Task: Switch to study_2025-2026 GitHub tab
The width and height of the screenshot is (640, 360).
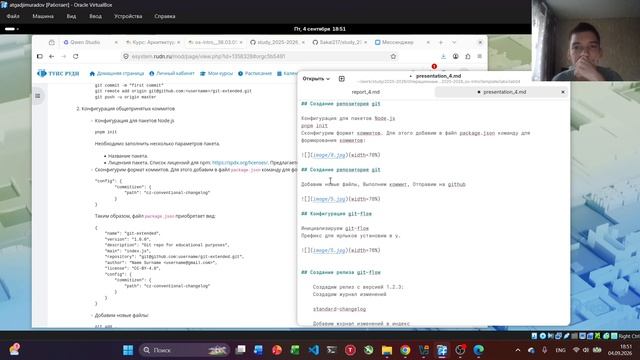Action: (x=278, y=42)
